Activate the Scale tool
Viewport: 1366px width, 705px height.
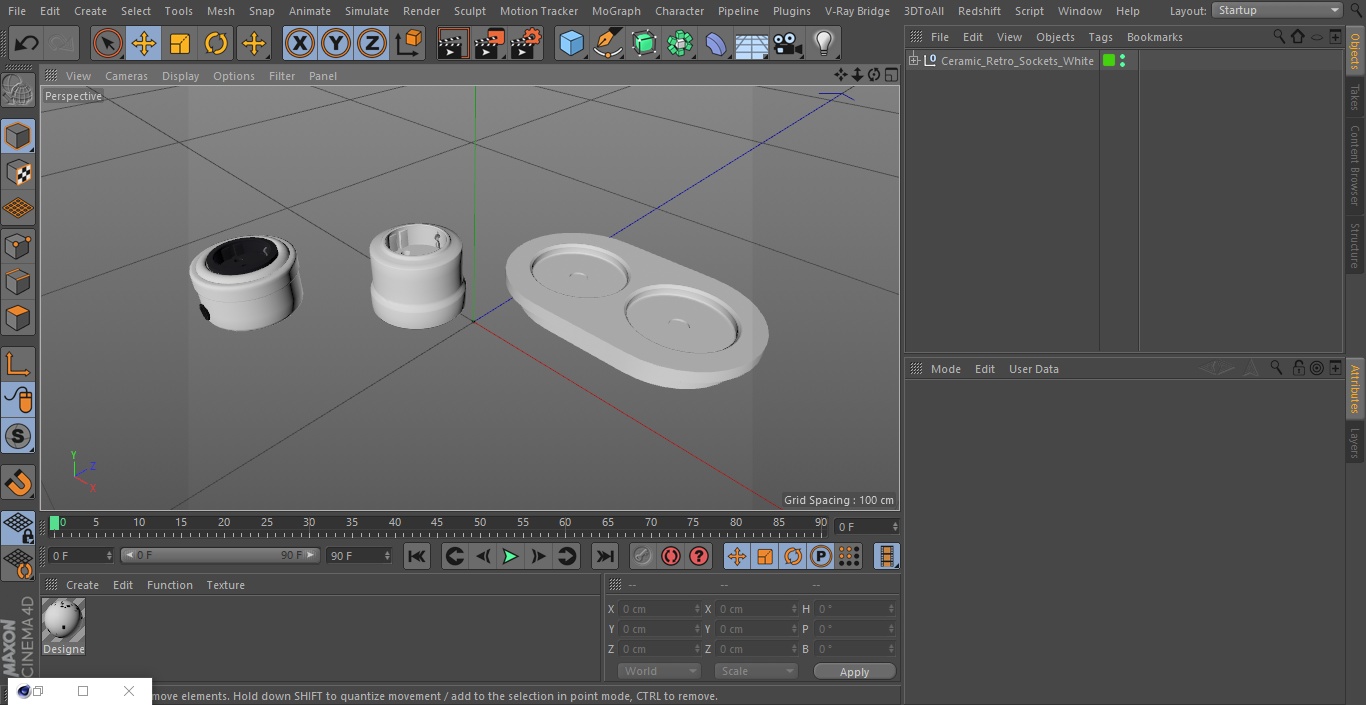(180, 44)
